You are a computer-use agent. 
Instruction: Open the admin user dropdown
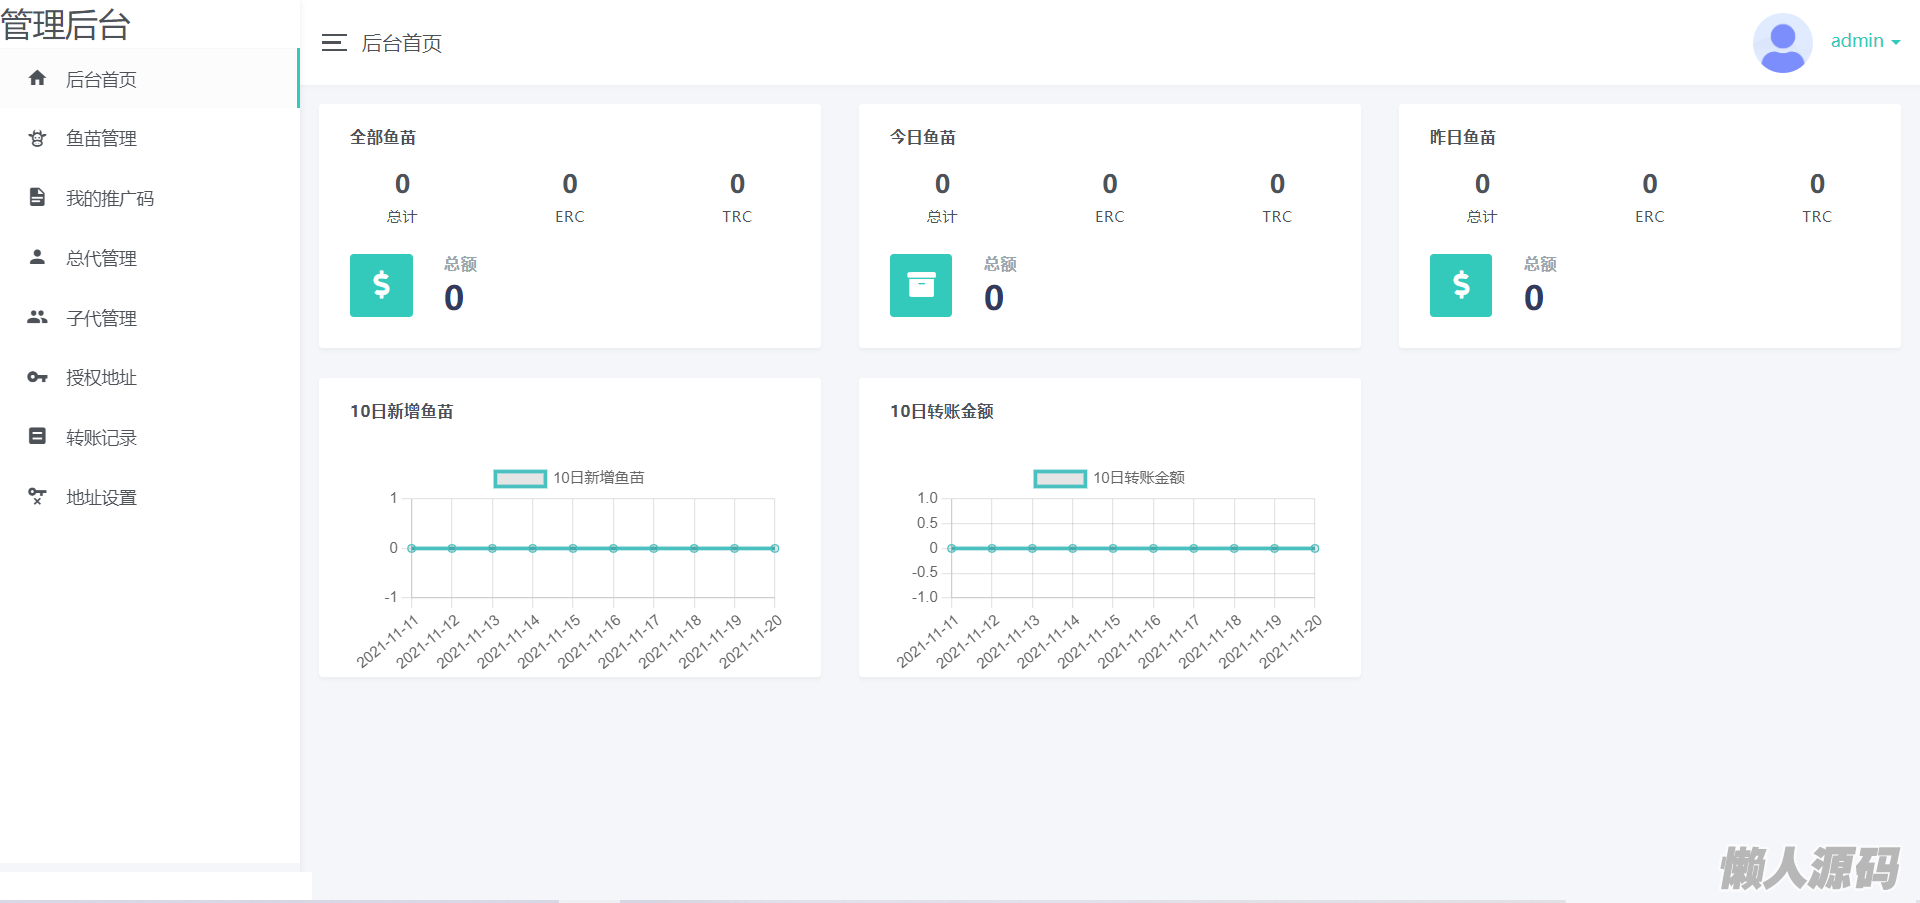(x=1865, y=41)
